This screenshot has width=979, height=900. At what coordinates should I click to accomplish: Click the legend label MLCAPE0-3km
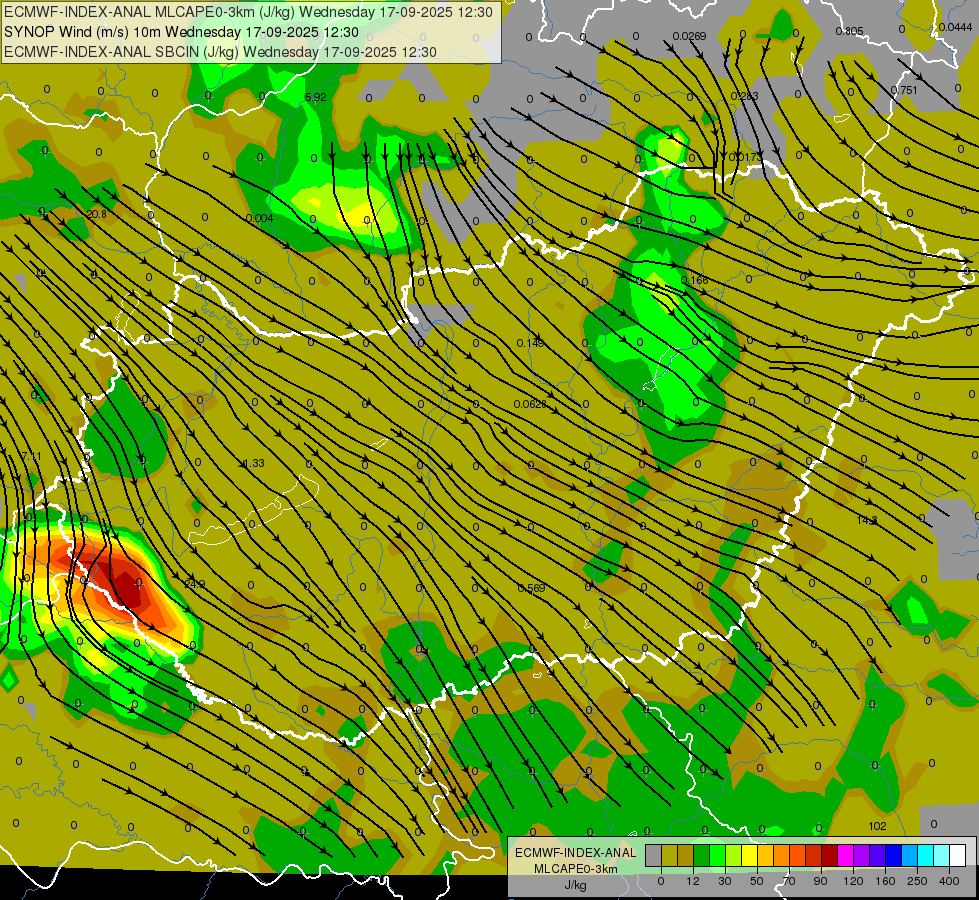pyautogui.click(x=575, y=869)
